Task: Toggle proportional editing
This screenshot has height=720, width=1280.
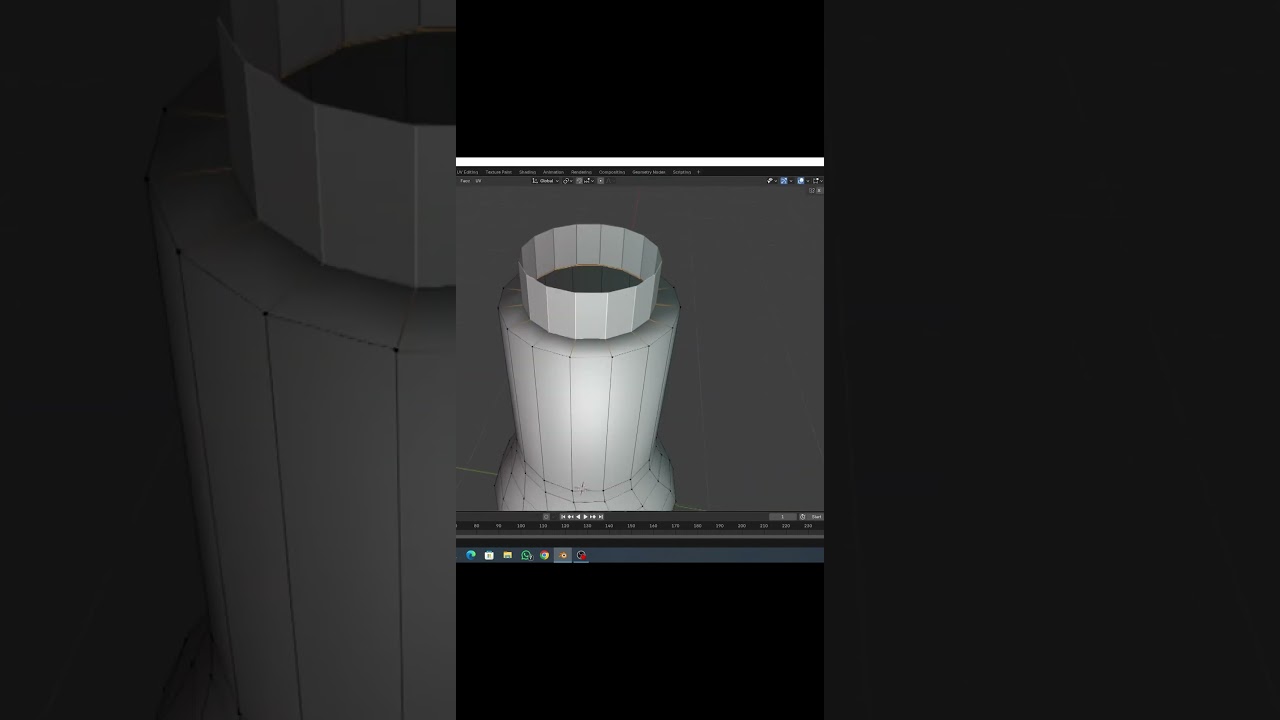Action: [601, 181]
